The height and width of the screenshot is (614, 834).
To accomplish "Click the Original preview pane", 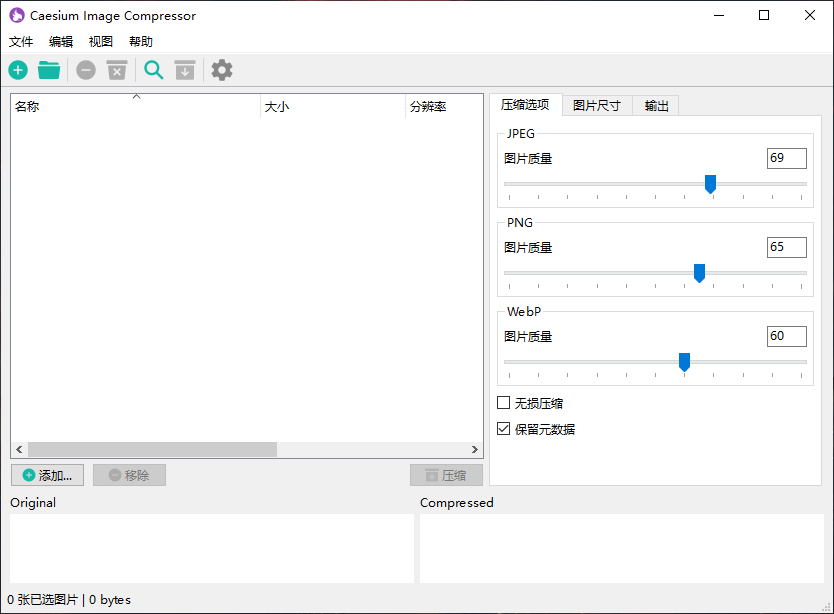I will [212, 548].
